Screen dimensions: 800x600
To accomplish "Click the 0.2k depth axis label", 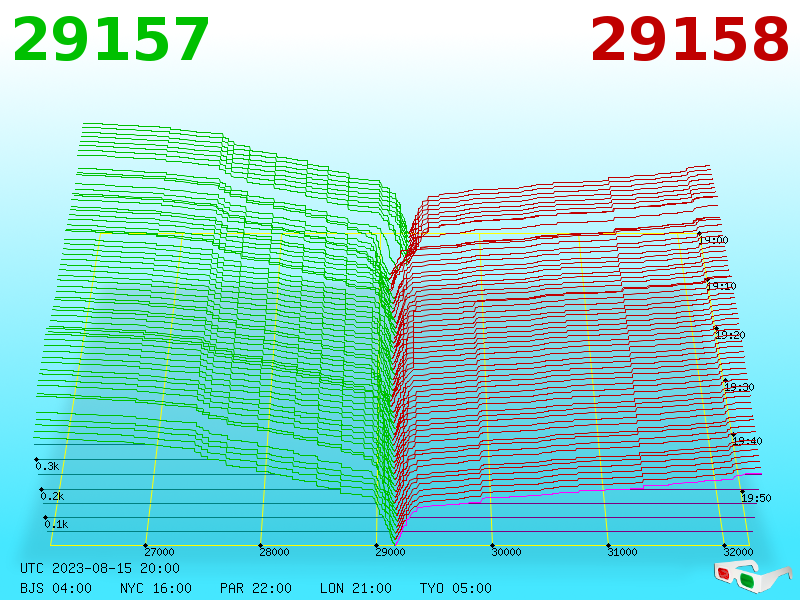I will point(52,496).
